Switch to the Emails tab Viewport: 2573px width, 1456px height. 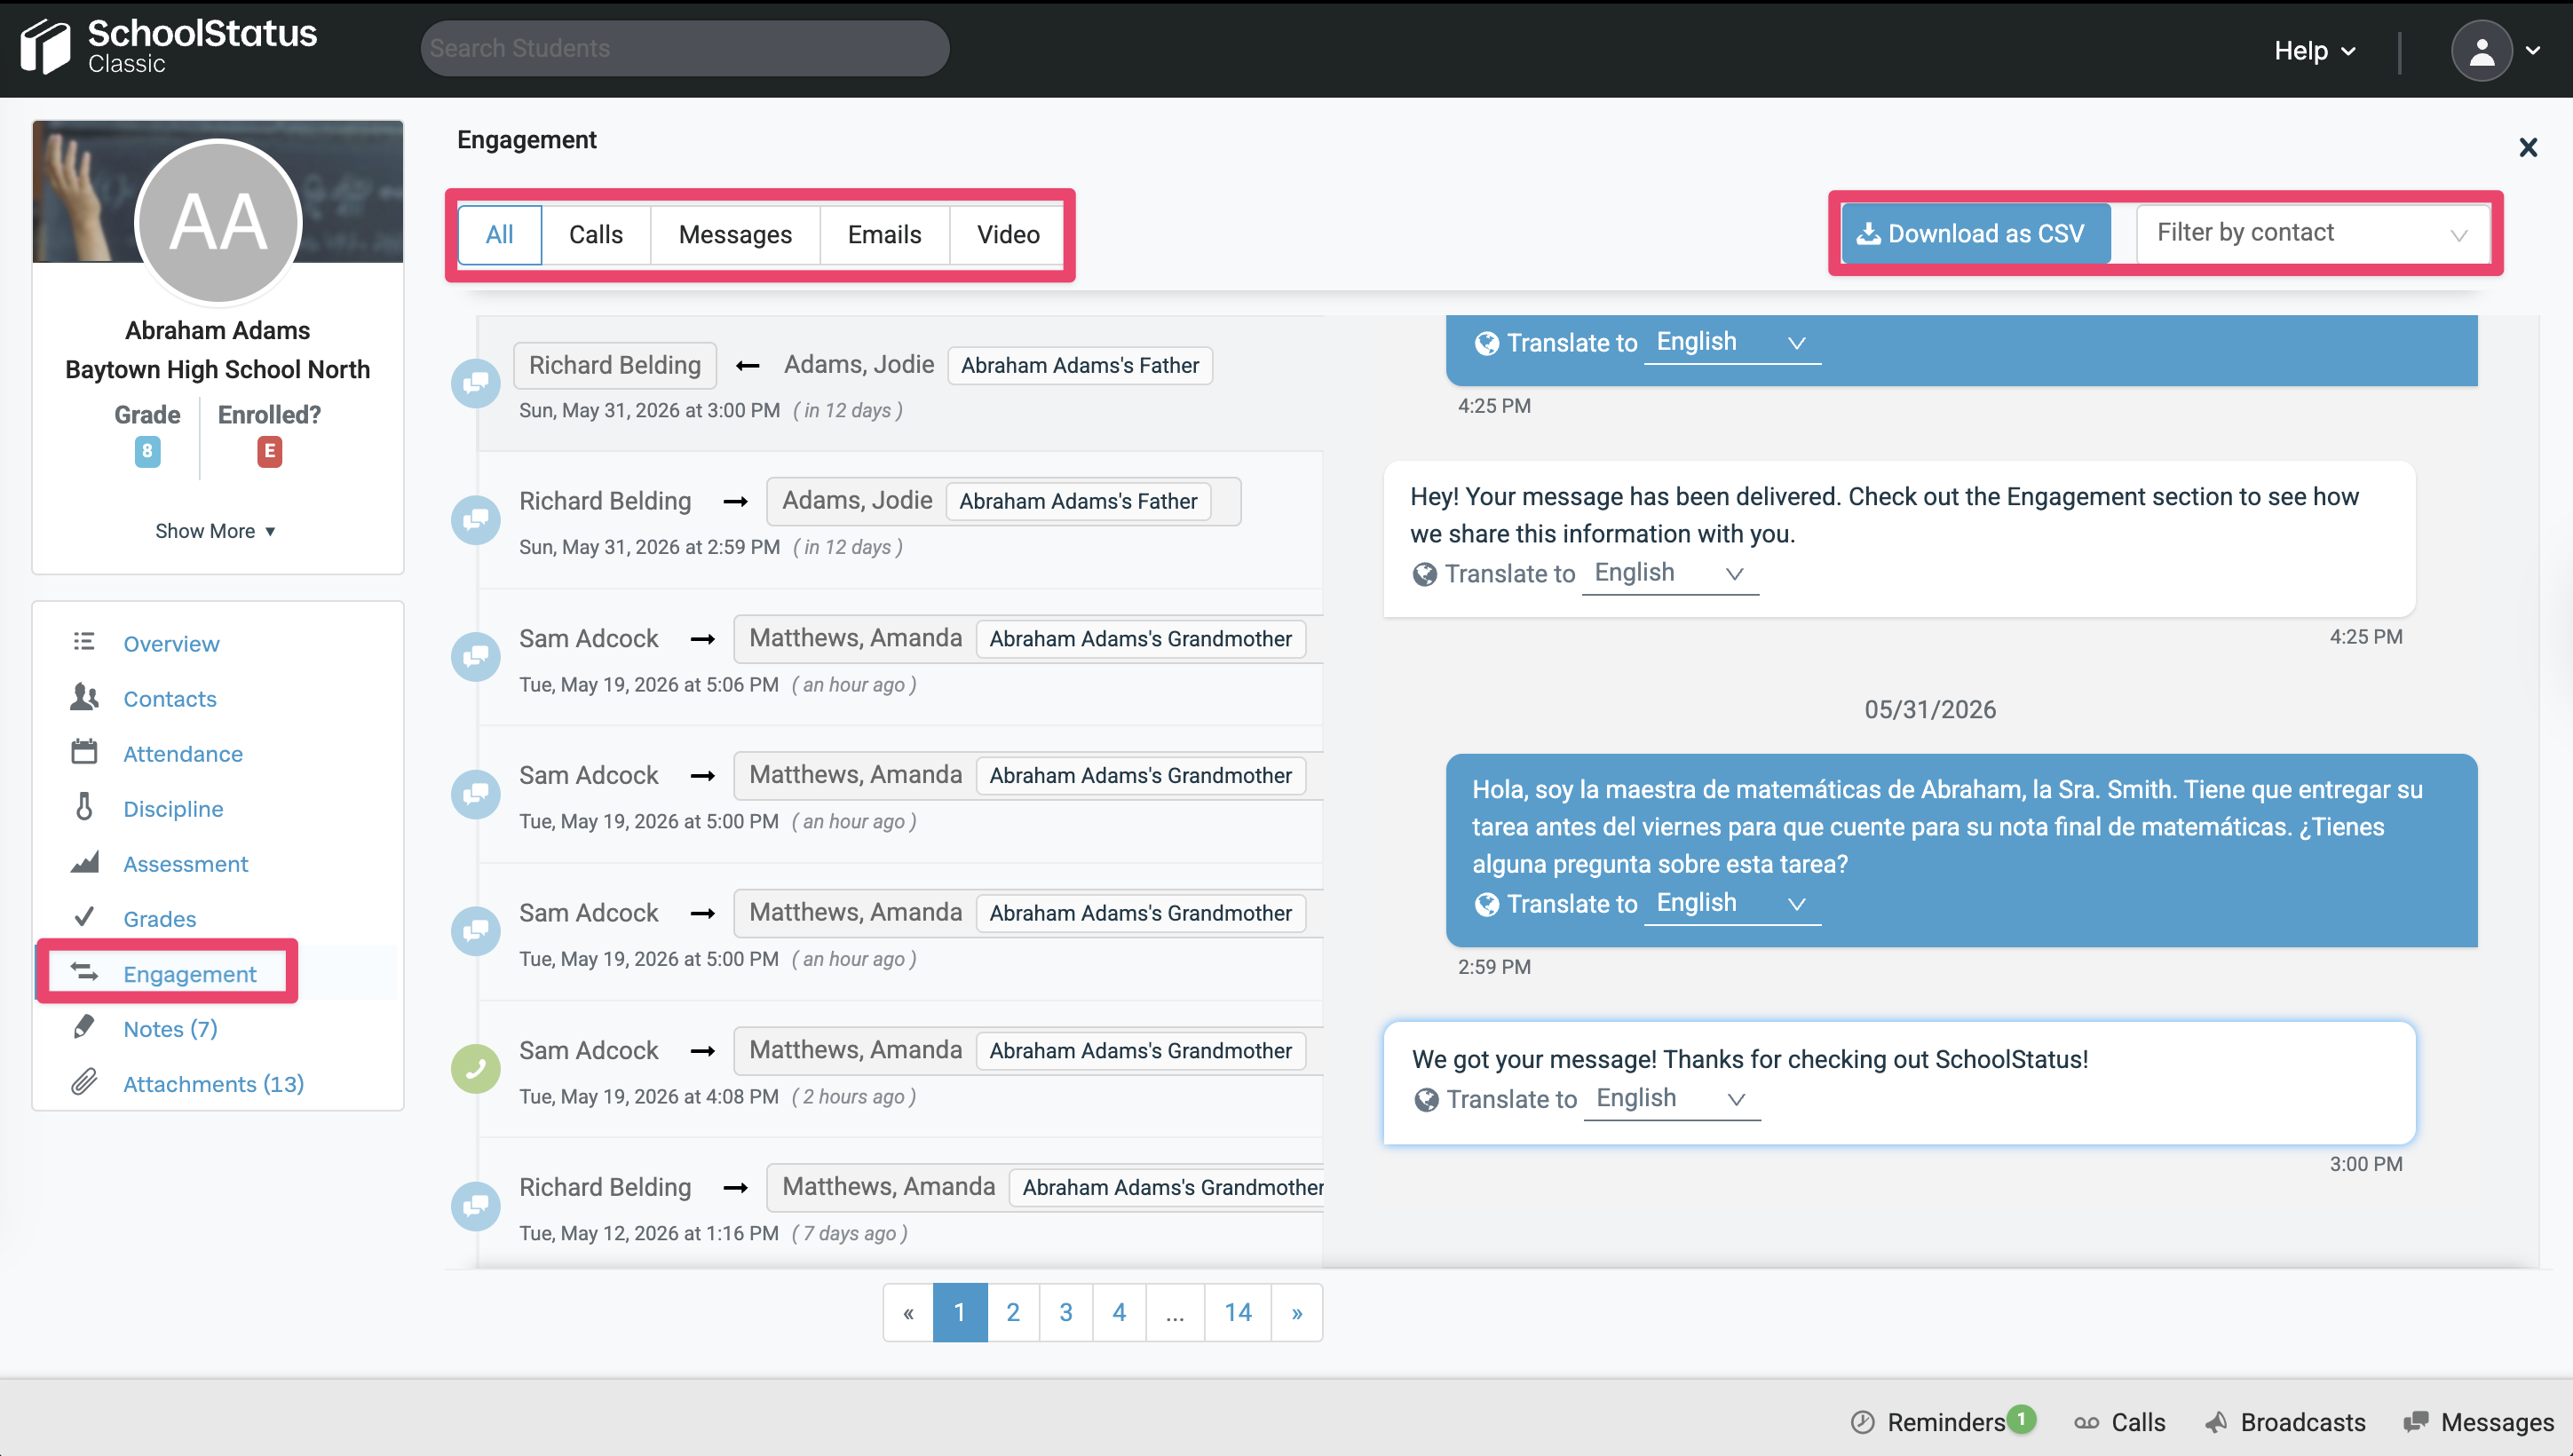(x=884, y=234)
